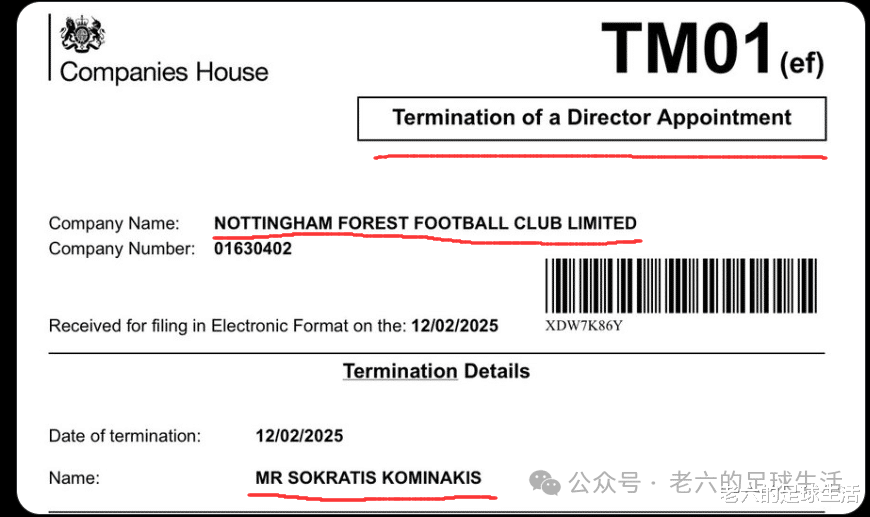Select the barcode code XDW7K86Y
Screen dimensions: 870x517
pyautogui.click(x=584, y=326)
